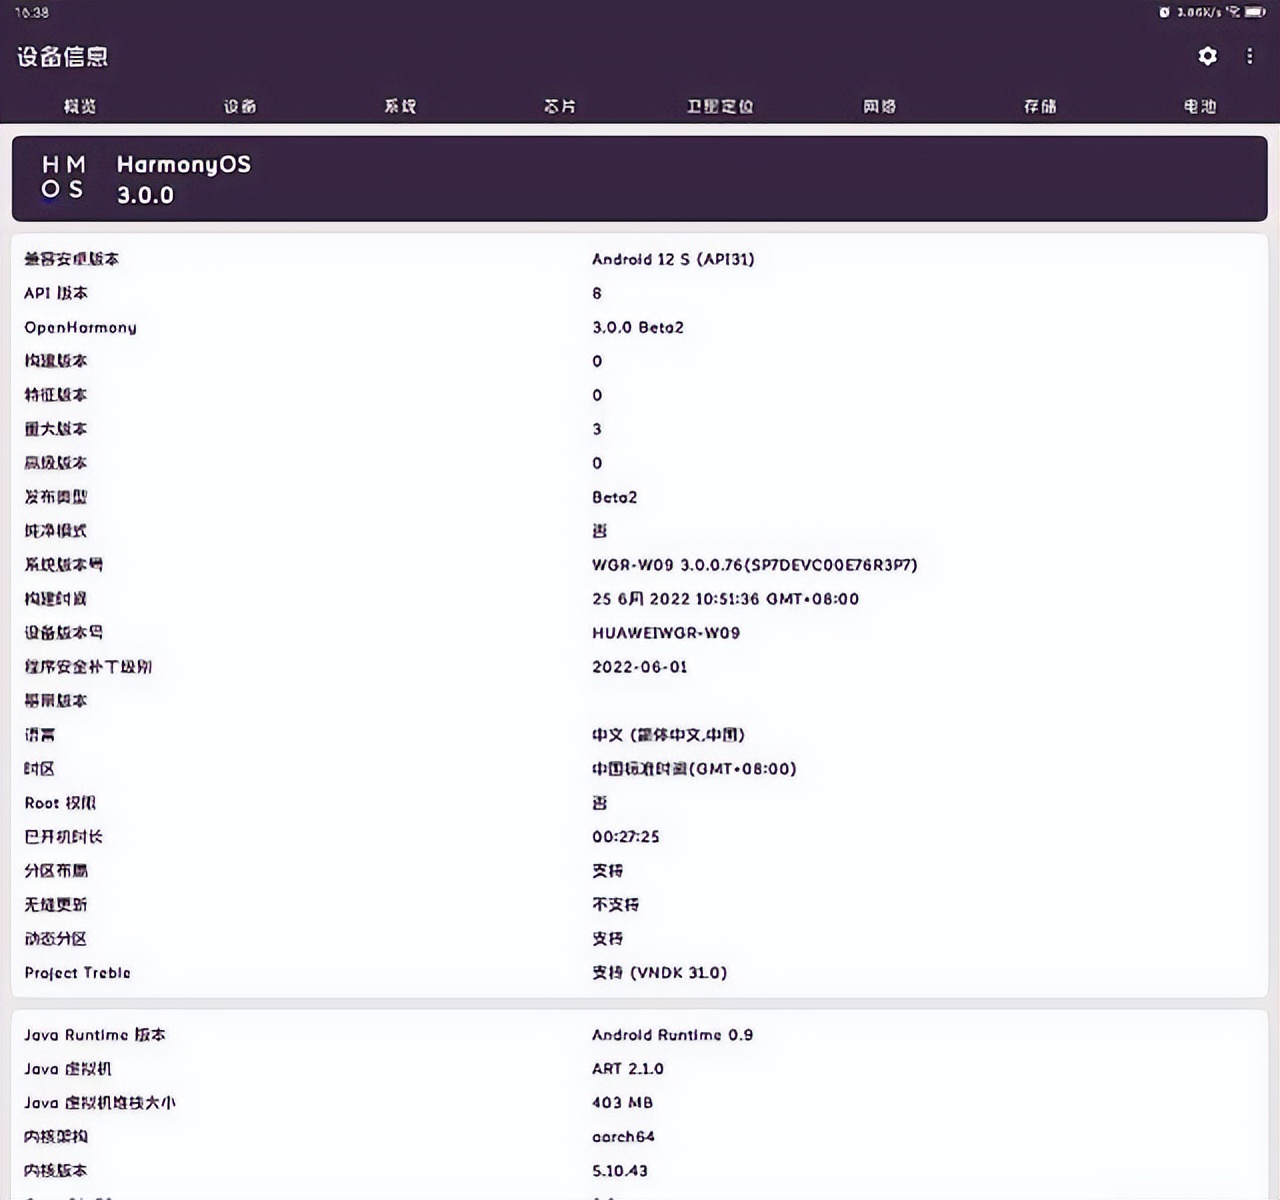Switch to the 概览 tab

80,106
